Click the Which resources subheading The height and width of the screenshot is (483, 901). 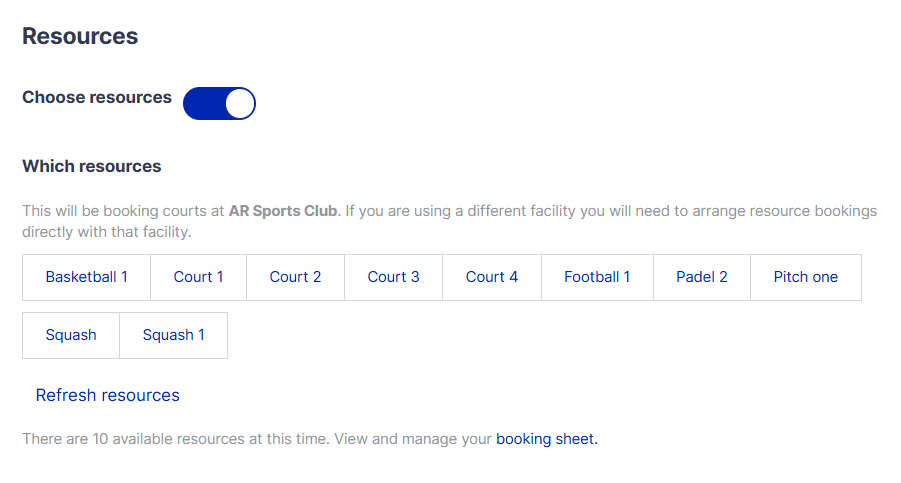pos(92,166)
